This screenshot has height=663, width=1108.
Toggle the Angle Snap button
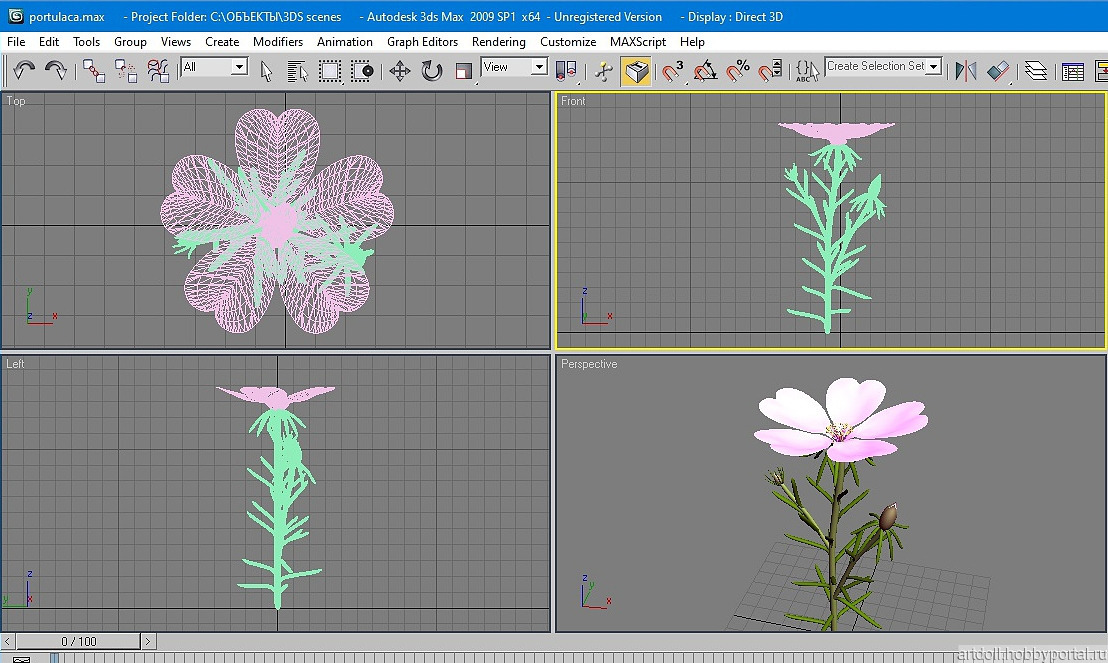[705, 71]
